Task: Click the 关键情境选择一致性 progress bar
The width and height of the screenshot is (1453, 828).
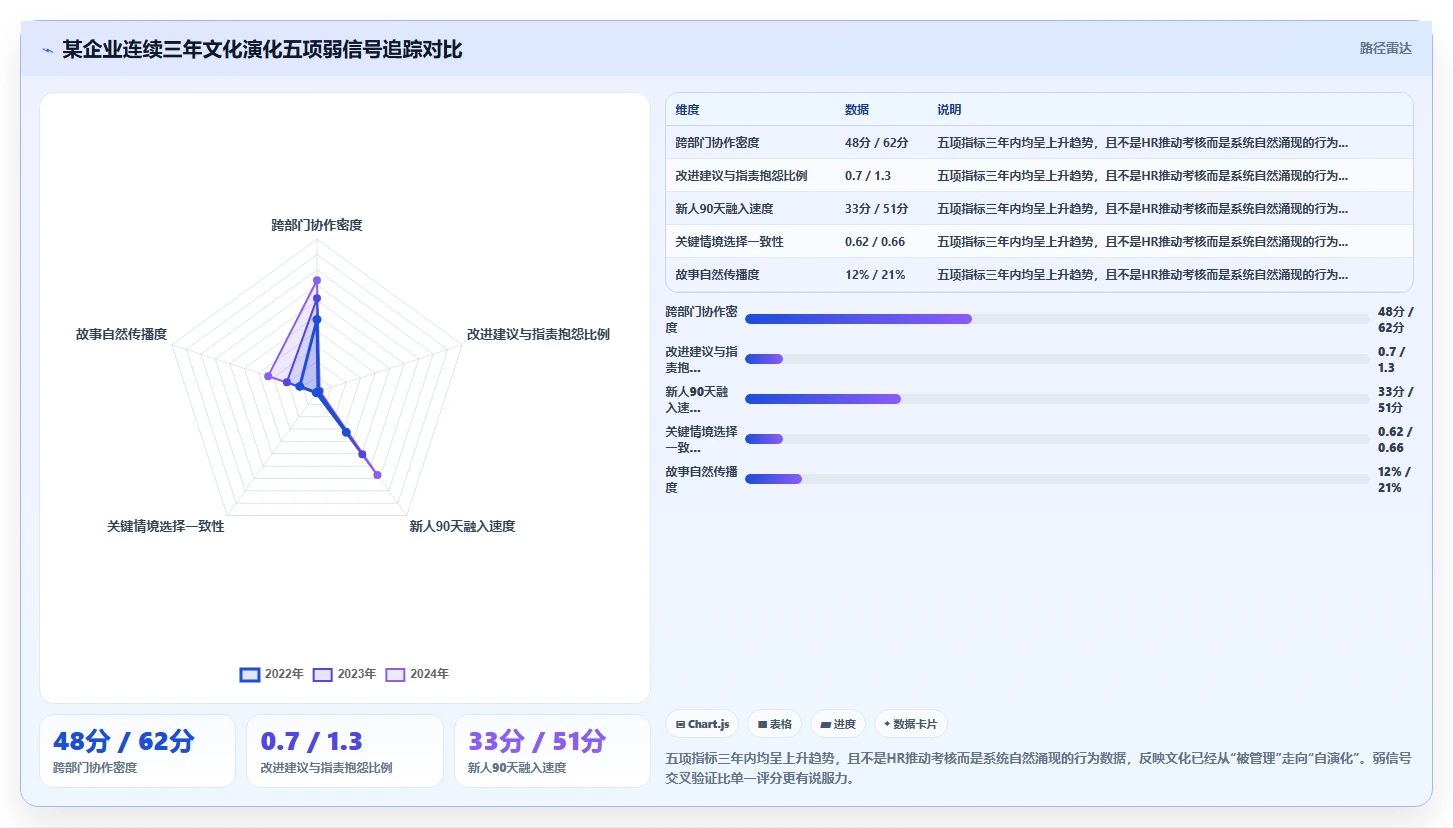Action: (1057, 439)
